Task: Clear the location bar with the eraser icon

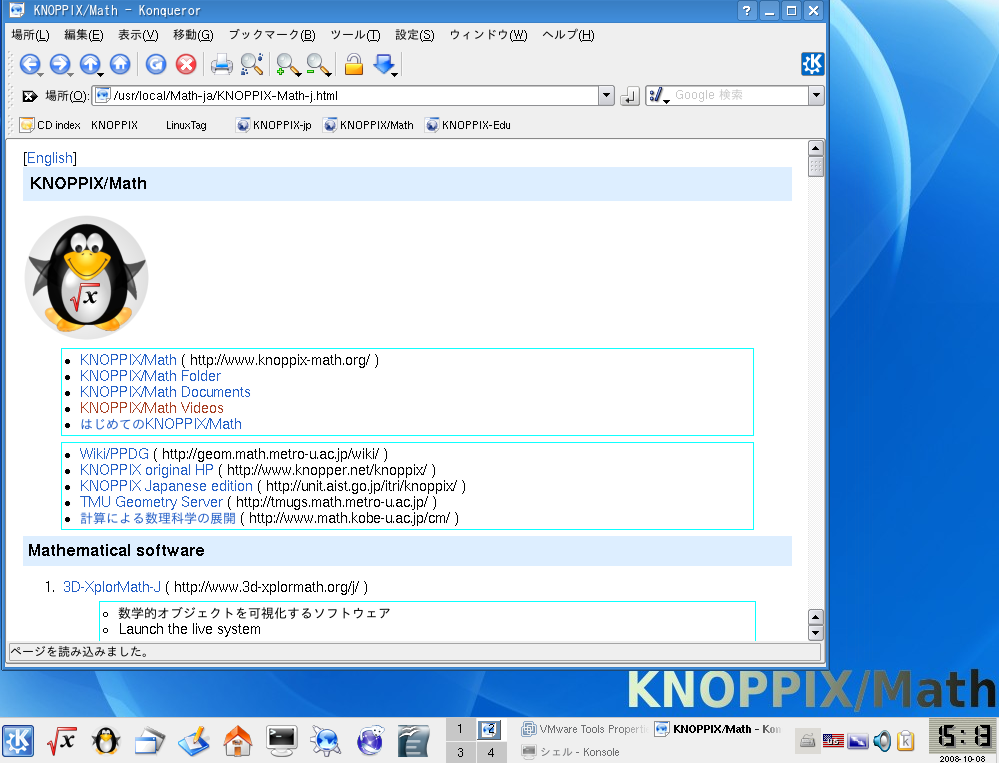Action: point(29,96)
